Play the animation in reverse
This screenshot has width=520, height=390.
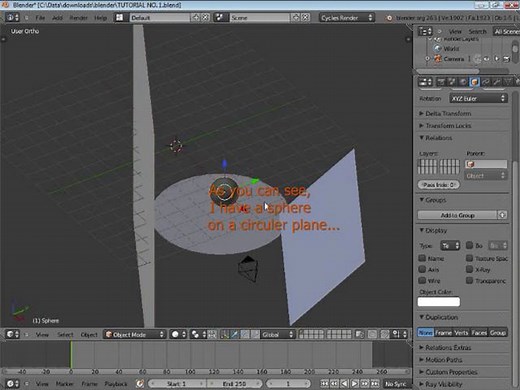345,384
